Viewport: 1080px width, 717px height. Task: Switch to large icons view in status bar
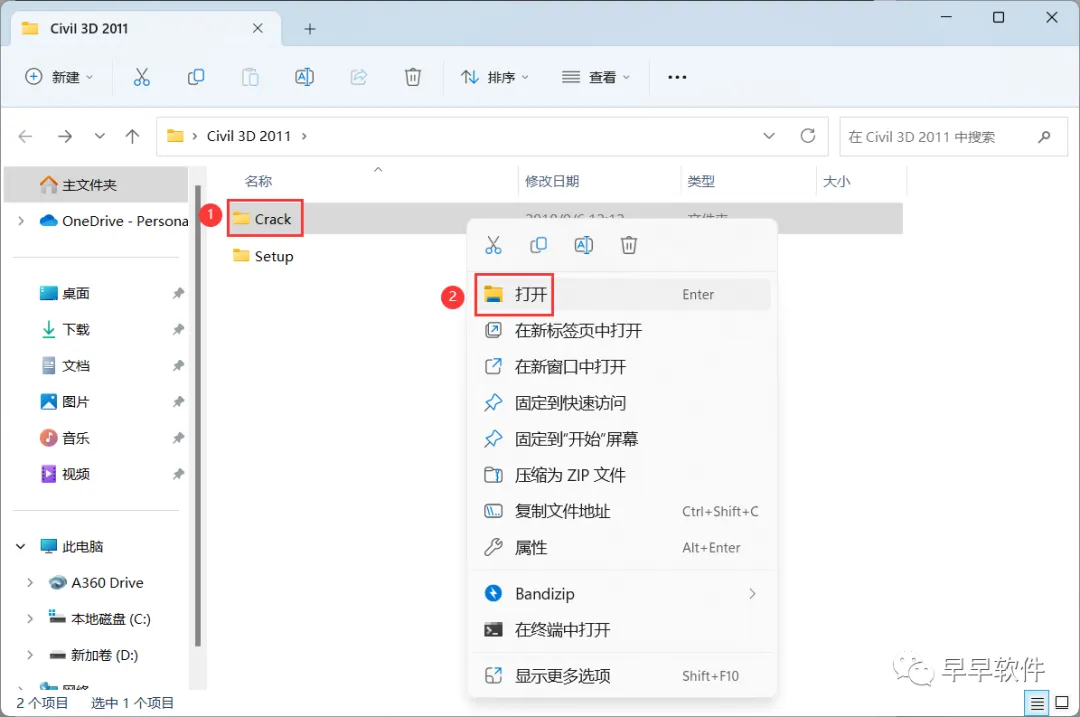tap(1062, 703)
